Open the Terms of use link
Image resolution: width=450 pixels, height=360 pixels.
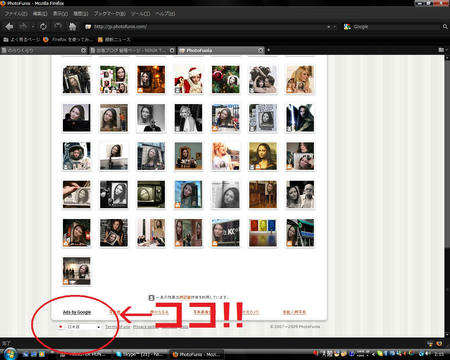118,327
